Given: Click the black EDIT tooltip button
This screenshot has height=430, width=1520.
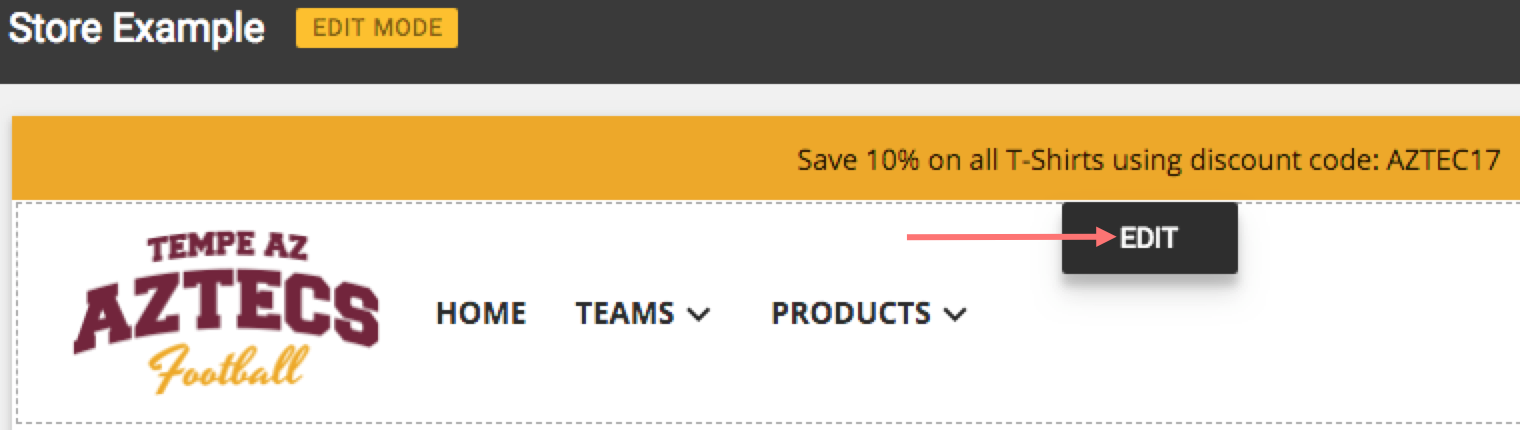Looking at the screenshot, I should tap(1150, 238).
